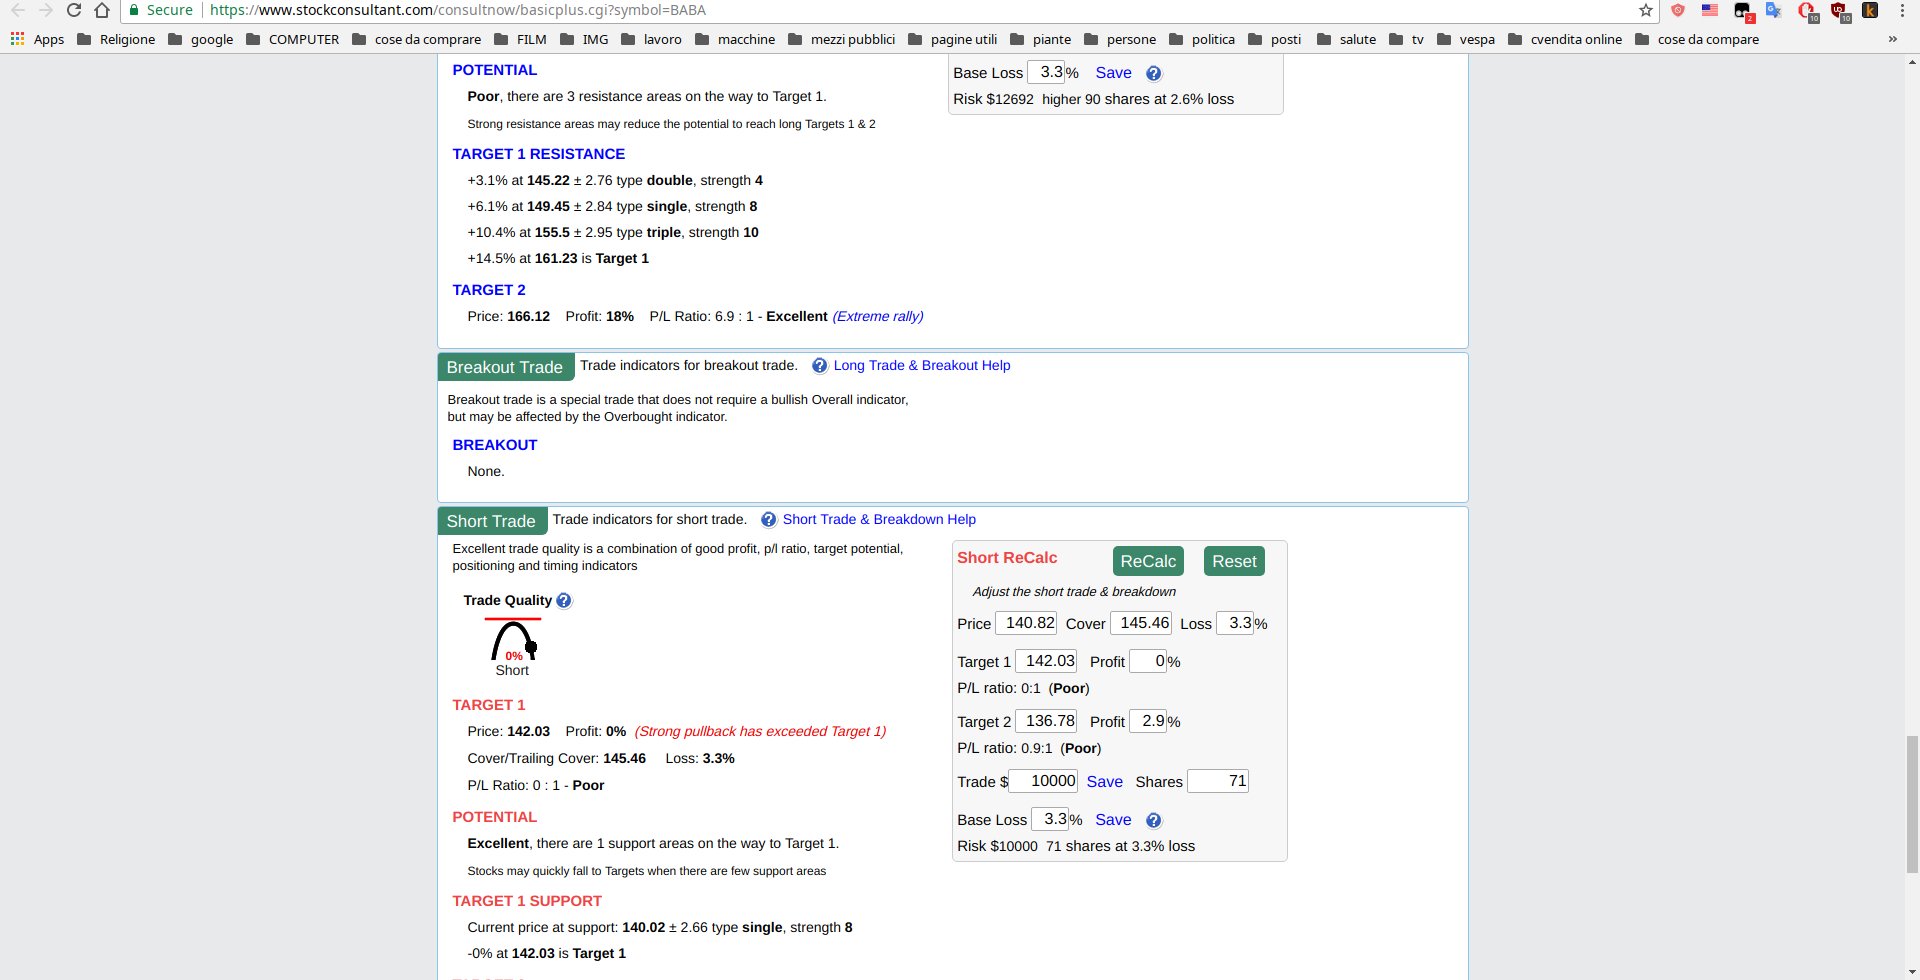Click the help icon beside Short Base Loss

tap(1153, 820)
